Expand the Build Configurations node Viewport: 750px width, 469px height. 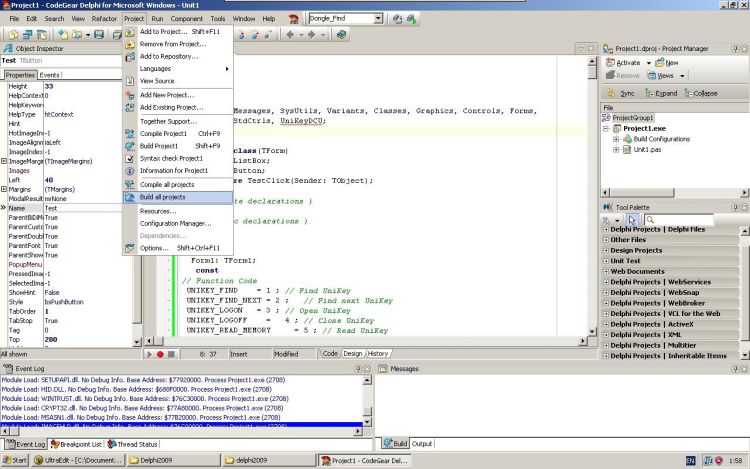pos(616,139)
